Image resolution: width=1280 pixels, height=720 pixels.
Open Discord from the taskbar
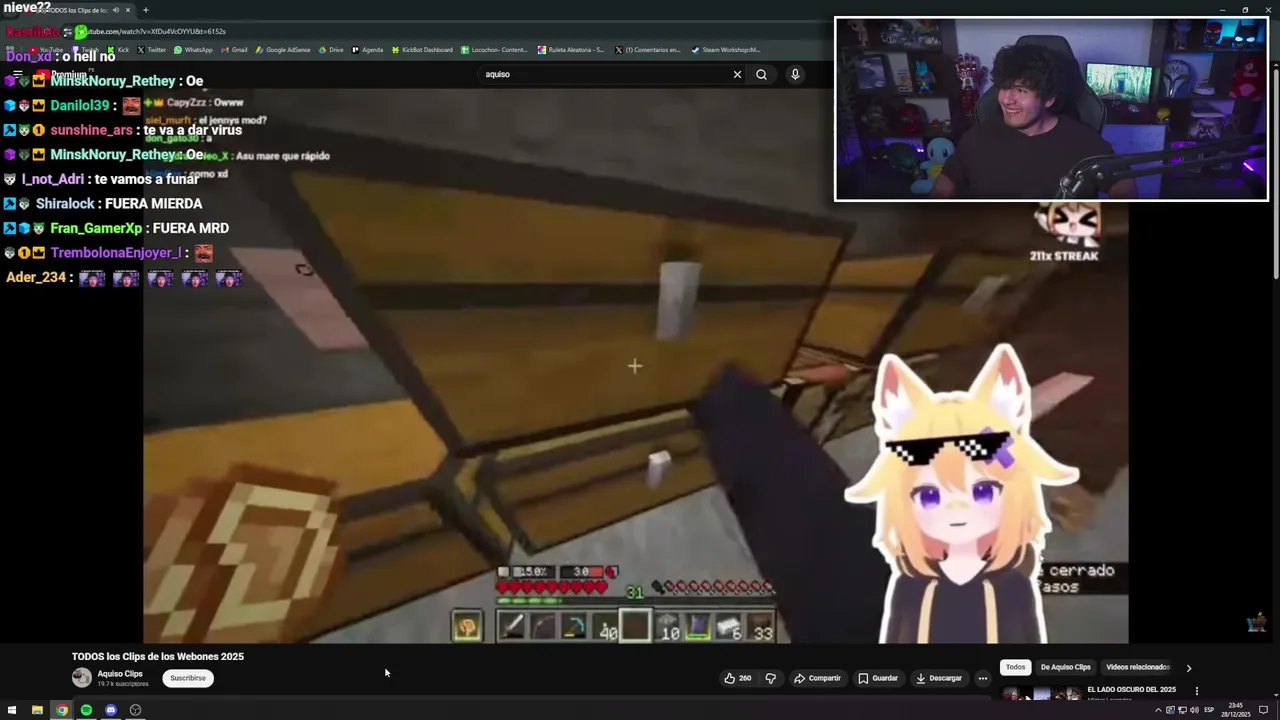coord(111,710)
